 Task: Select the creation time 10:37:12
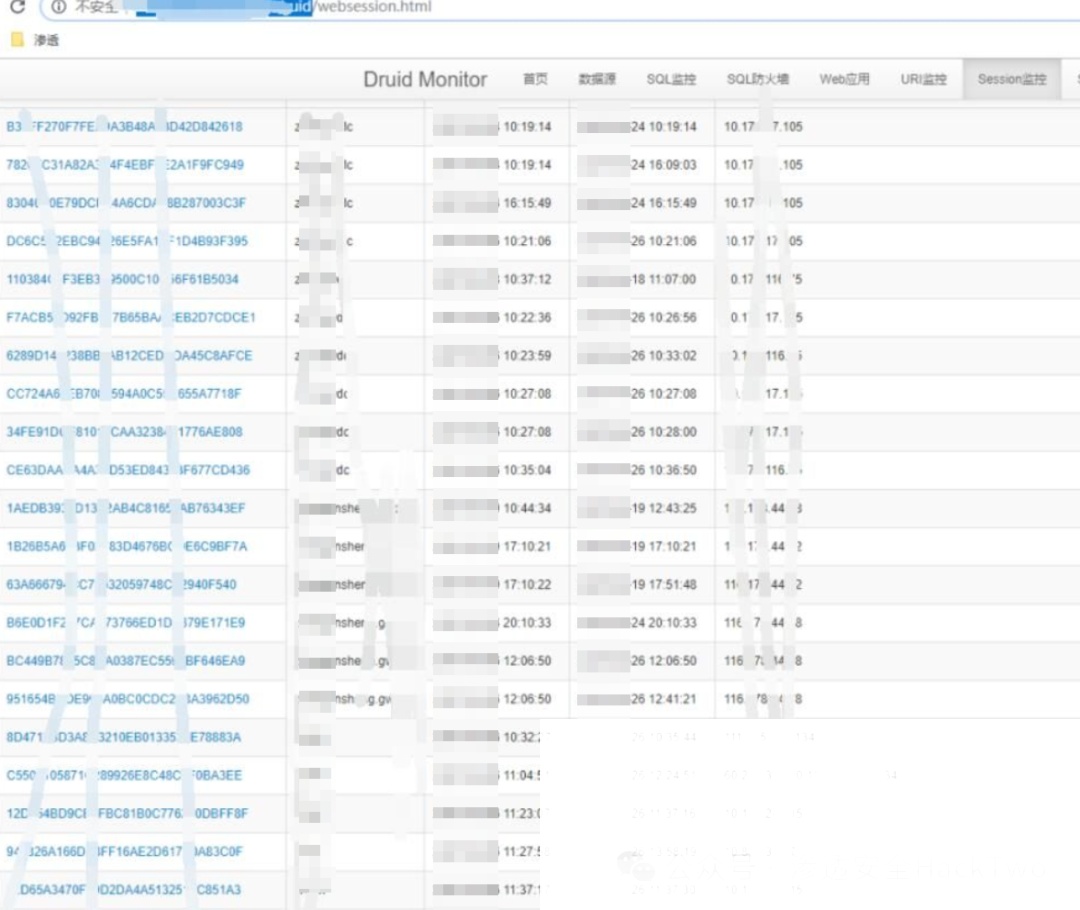[527, 279]
